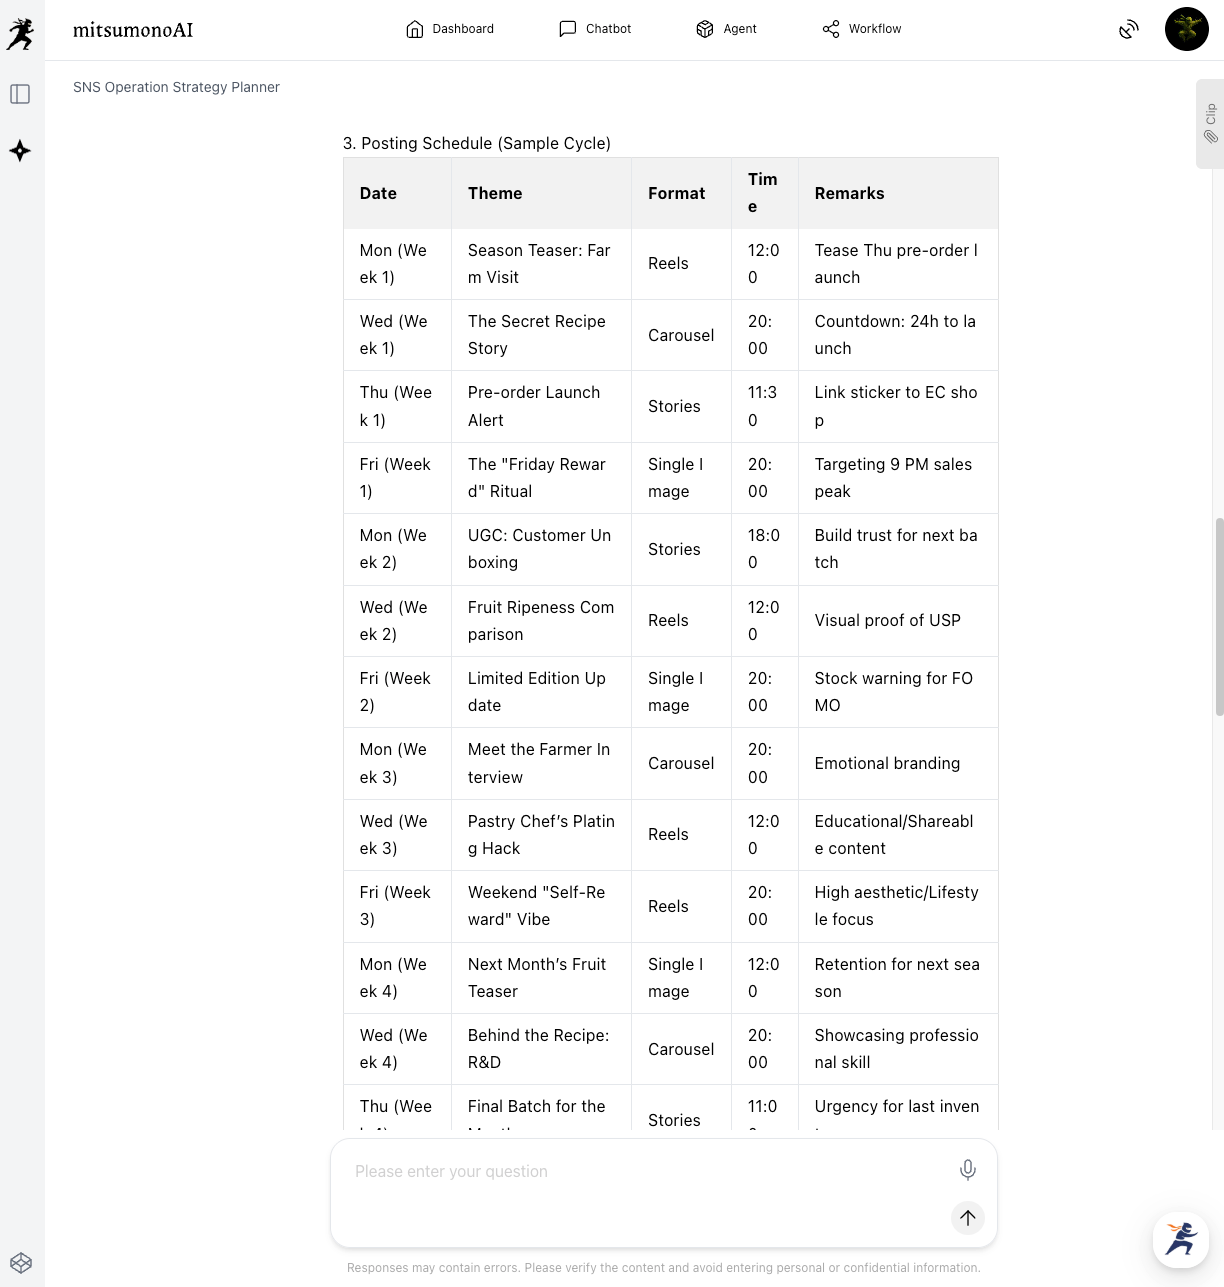Expand the Clip side panel
The height and width of the screenshot is (1287, 1224).
click(x=1210, y=123)
